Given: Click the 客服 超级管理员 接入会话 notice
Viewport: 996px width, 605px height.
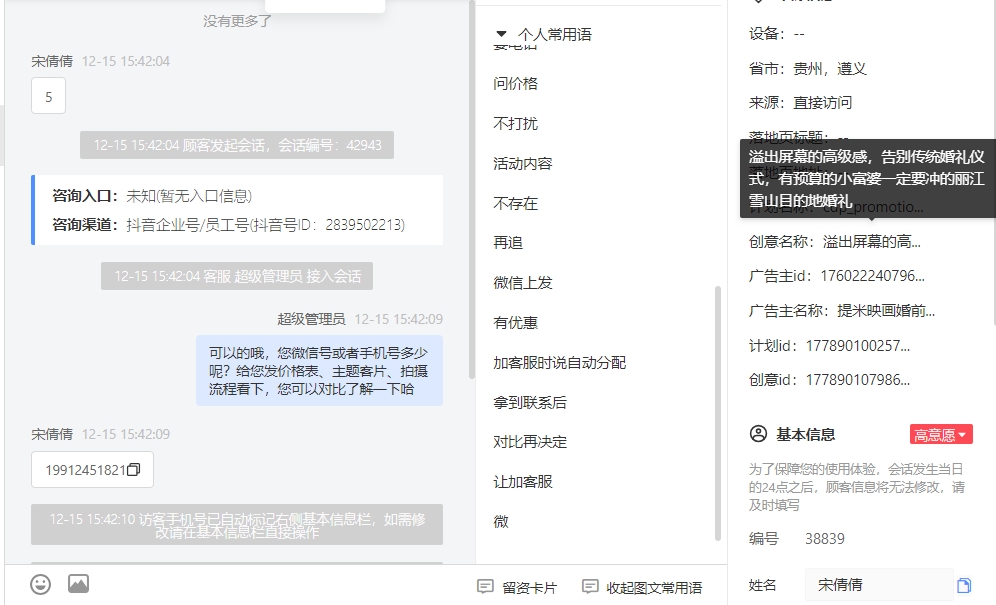Looking at the screenshot, I should 237,276.
